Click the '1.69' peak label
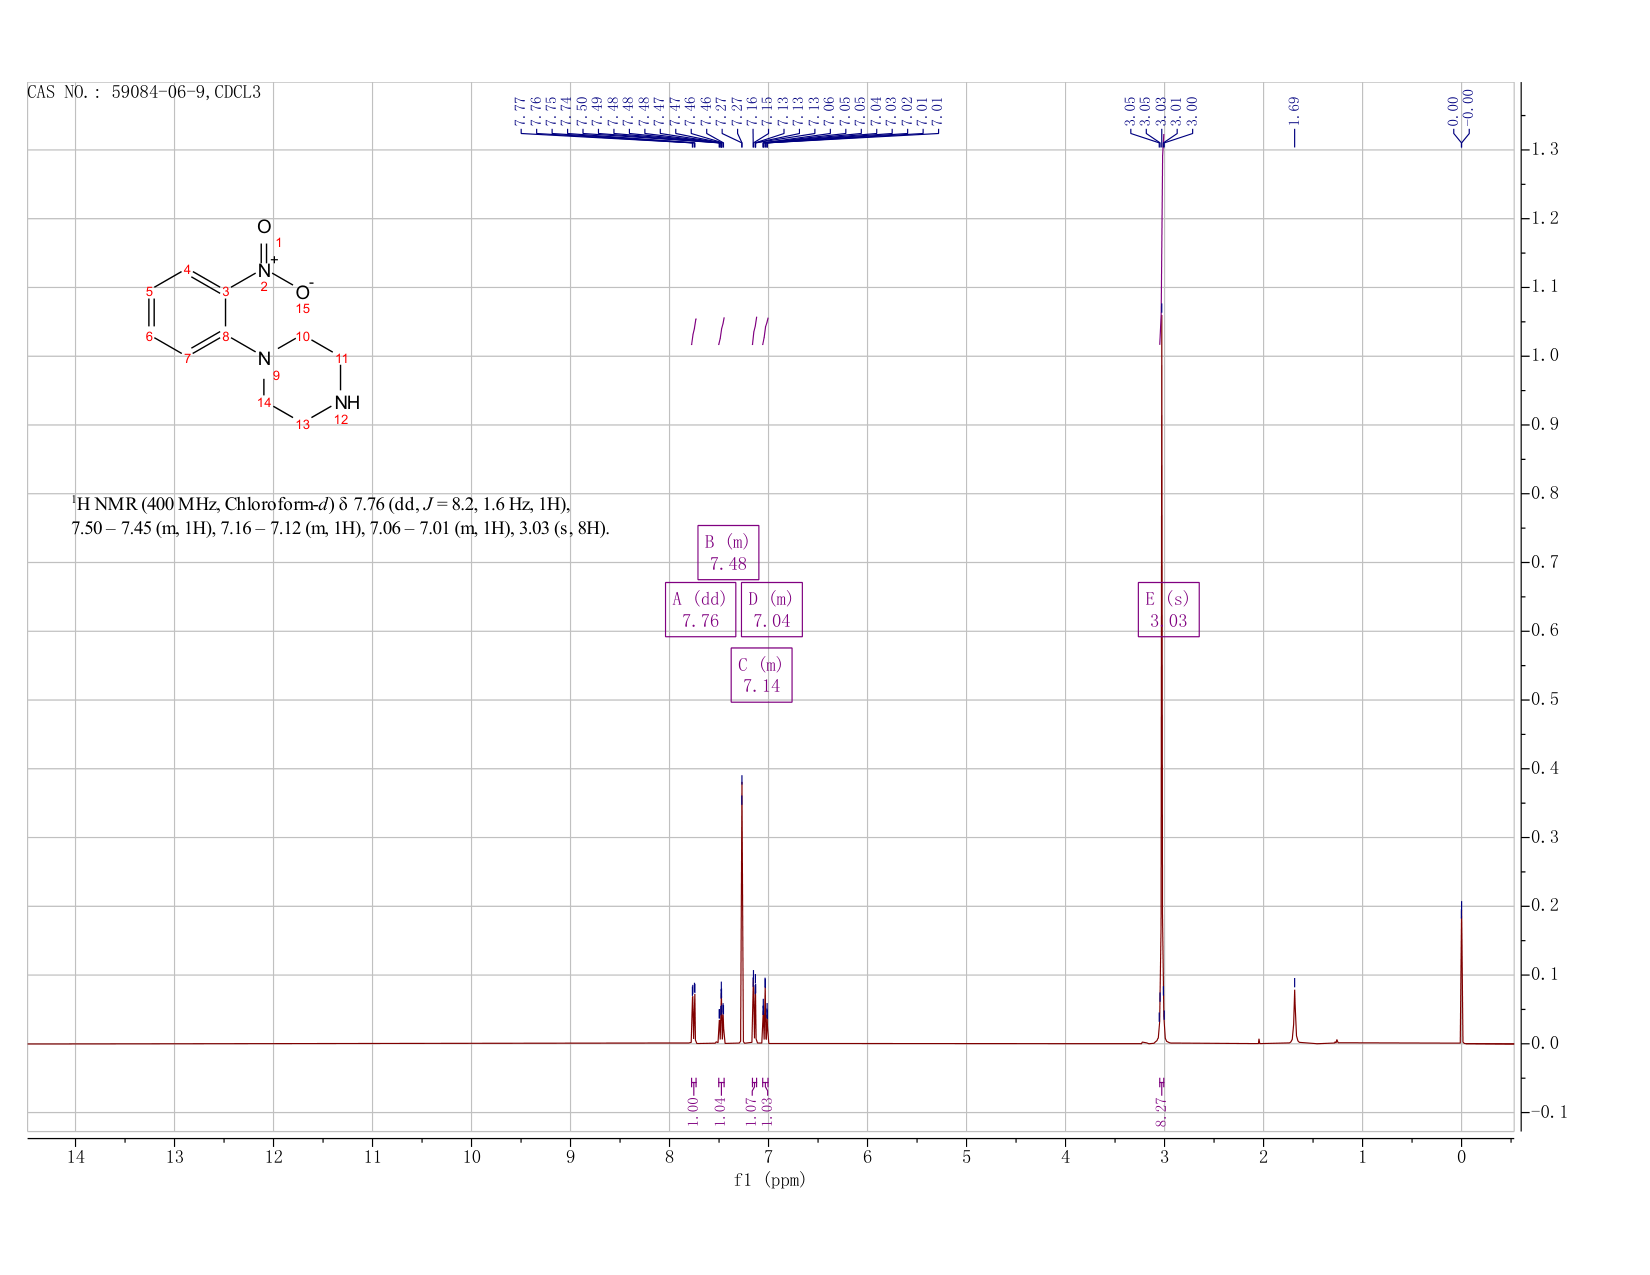Image resolution: width=1650 pixels, height=1275 pixels. point(1294,110)
